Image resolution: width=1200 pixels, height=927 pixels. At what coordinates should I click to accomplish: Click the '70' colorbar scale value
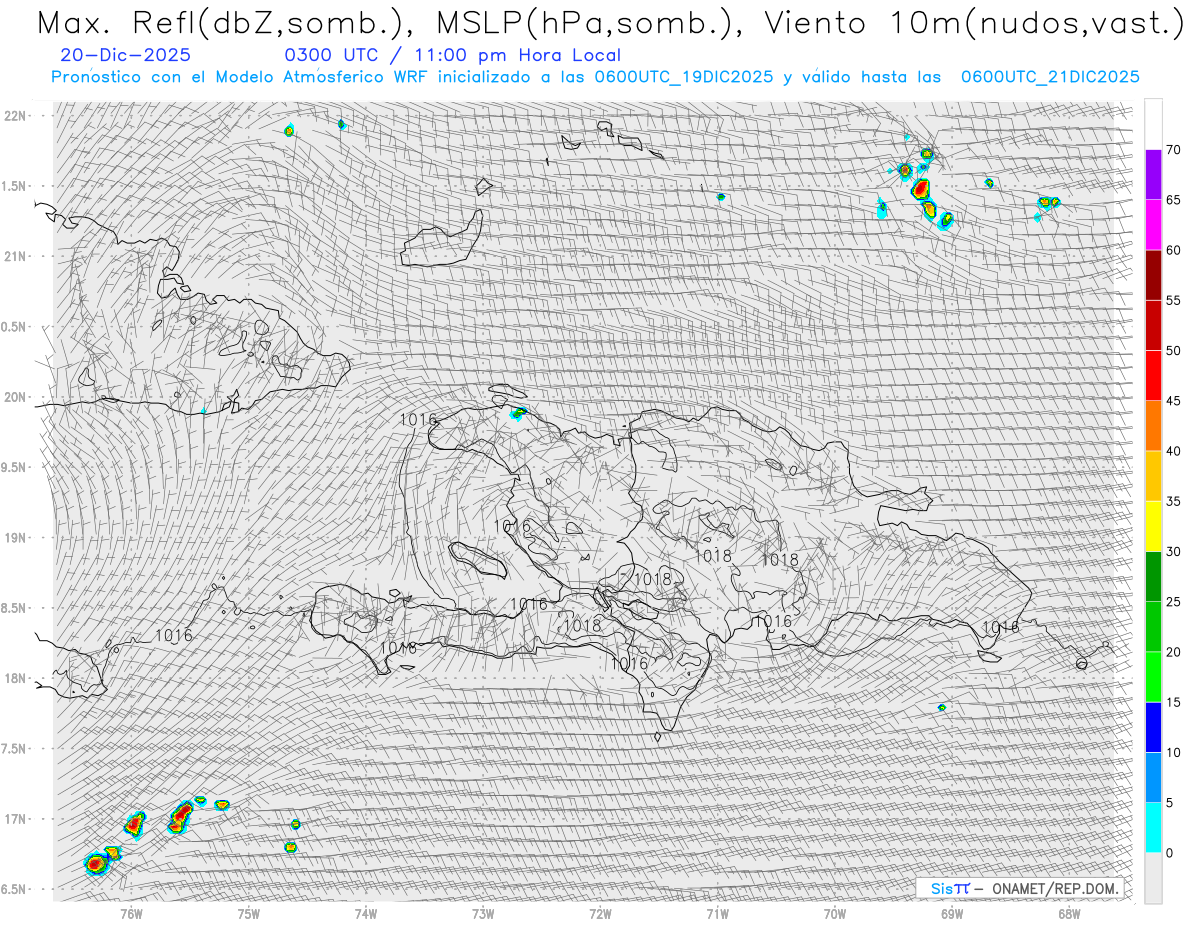(1173, 150)
